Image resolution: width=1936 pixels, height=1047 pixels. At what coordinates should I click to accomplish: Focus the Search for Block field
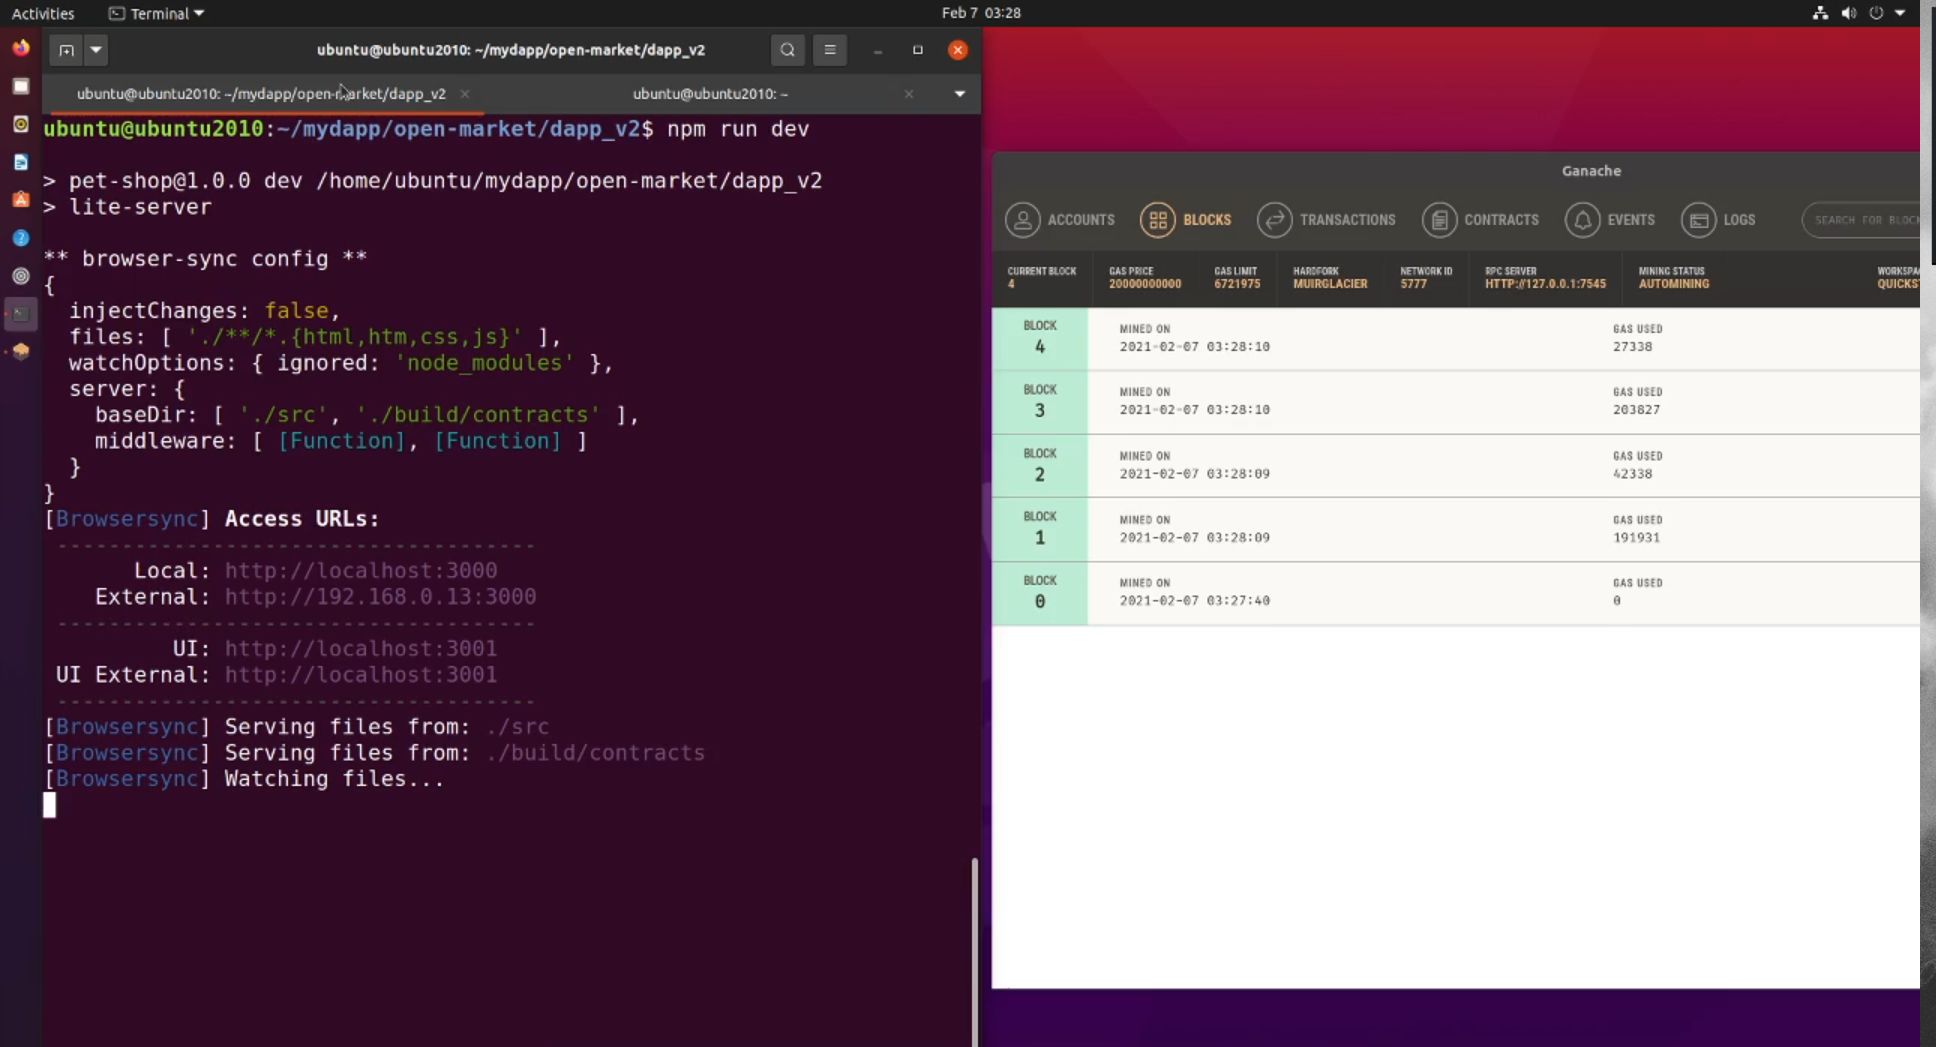[x=1862, y=220]
